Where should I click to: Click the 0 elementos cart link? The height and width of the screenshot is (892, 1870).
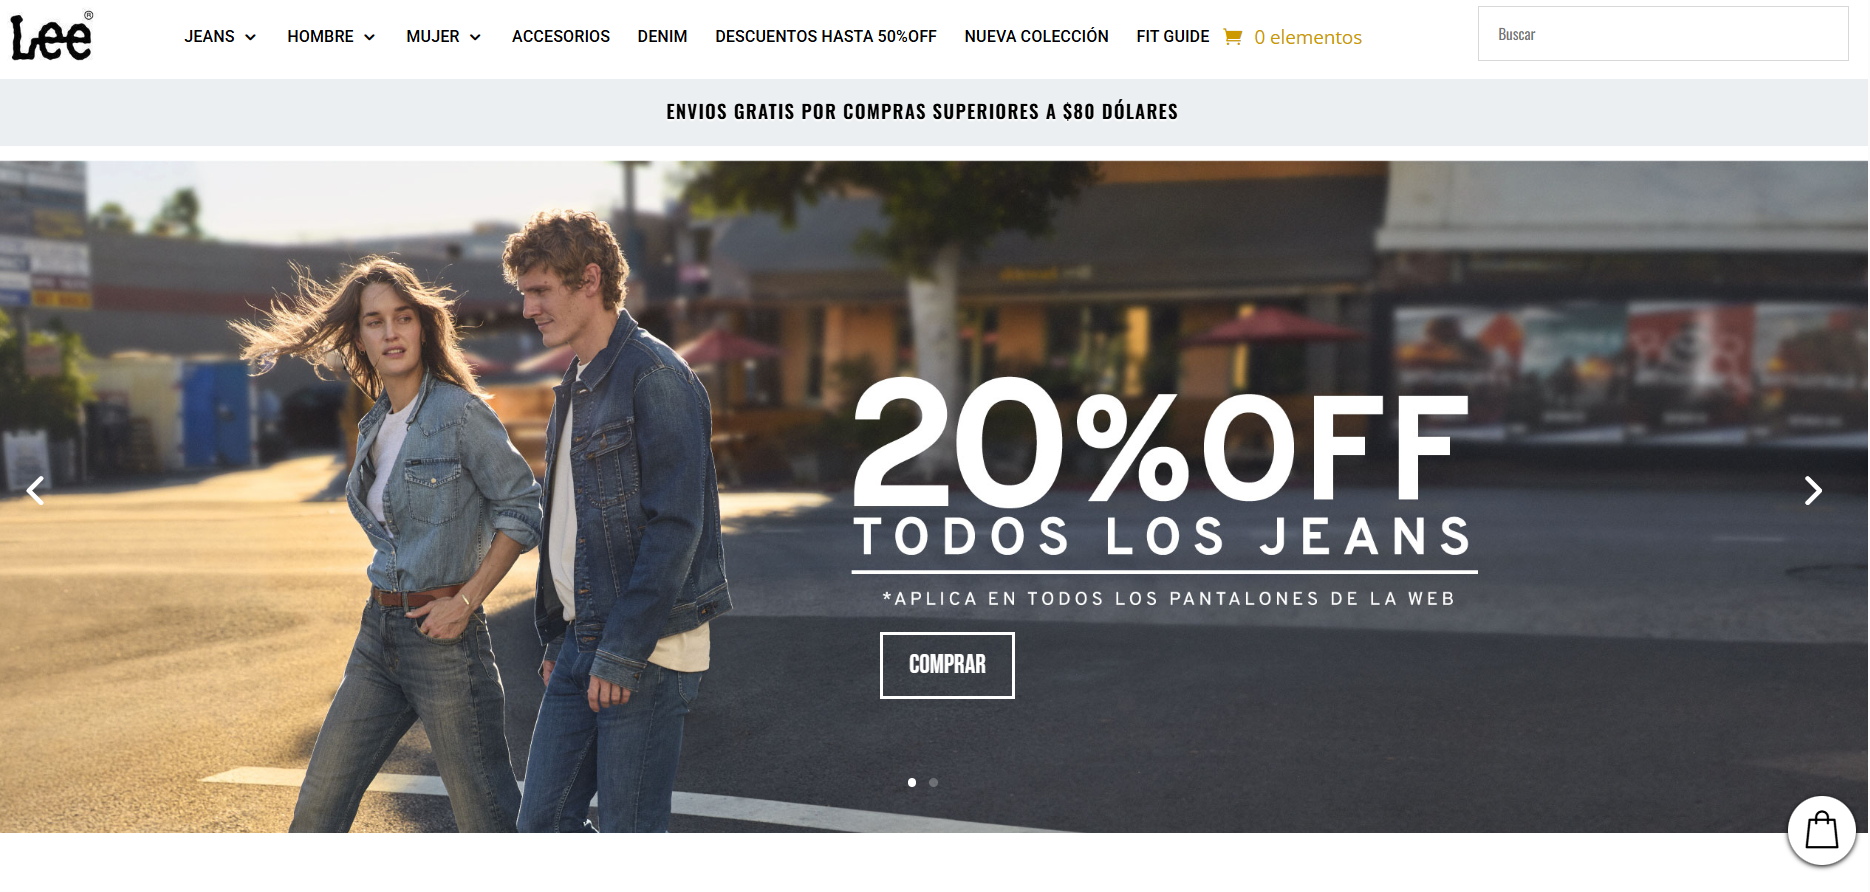1308,38
